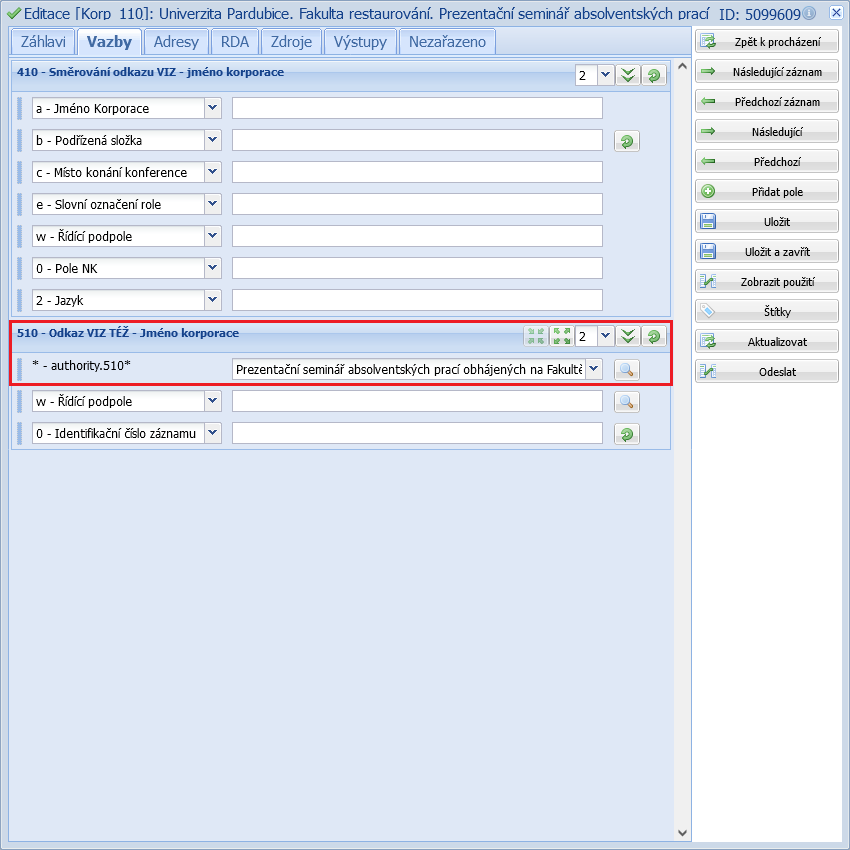The image size is (850, 850).
Task: Switch to the Záhlaví tab
Action: [43, 42]
